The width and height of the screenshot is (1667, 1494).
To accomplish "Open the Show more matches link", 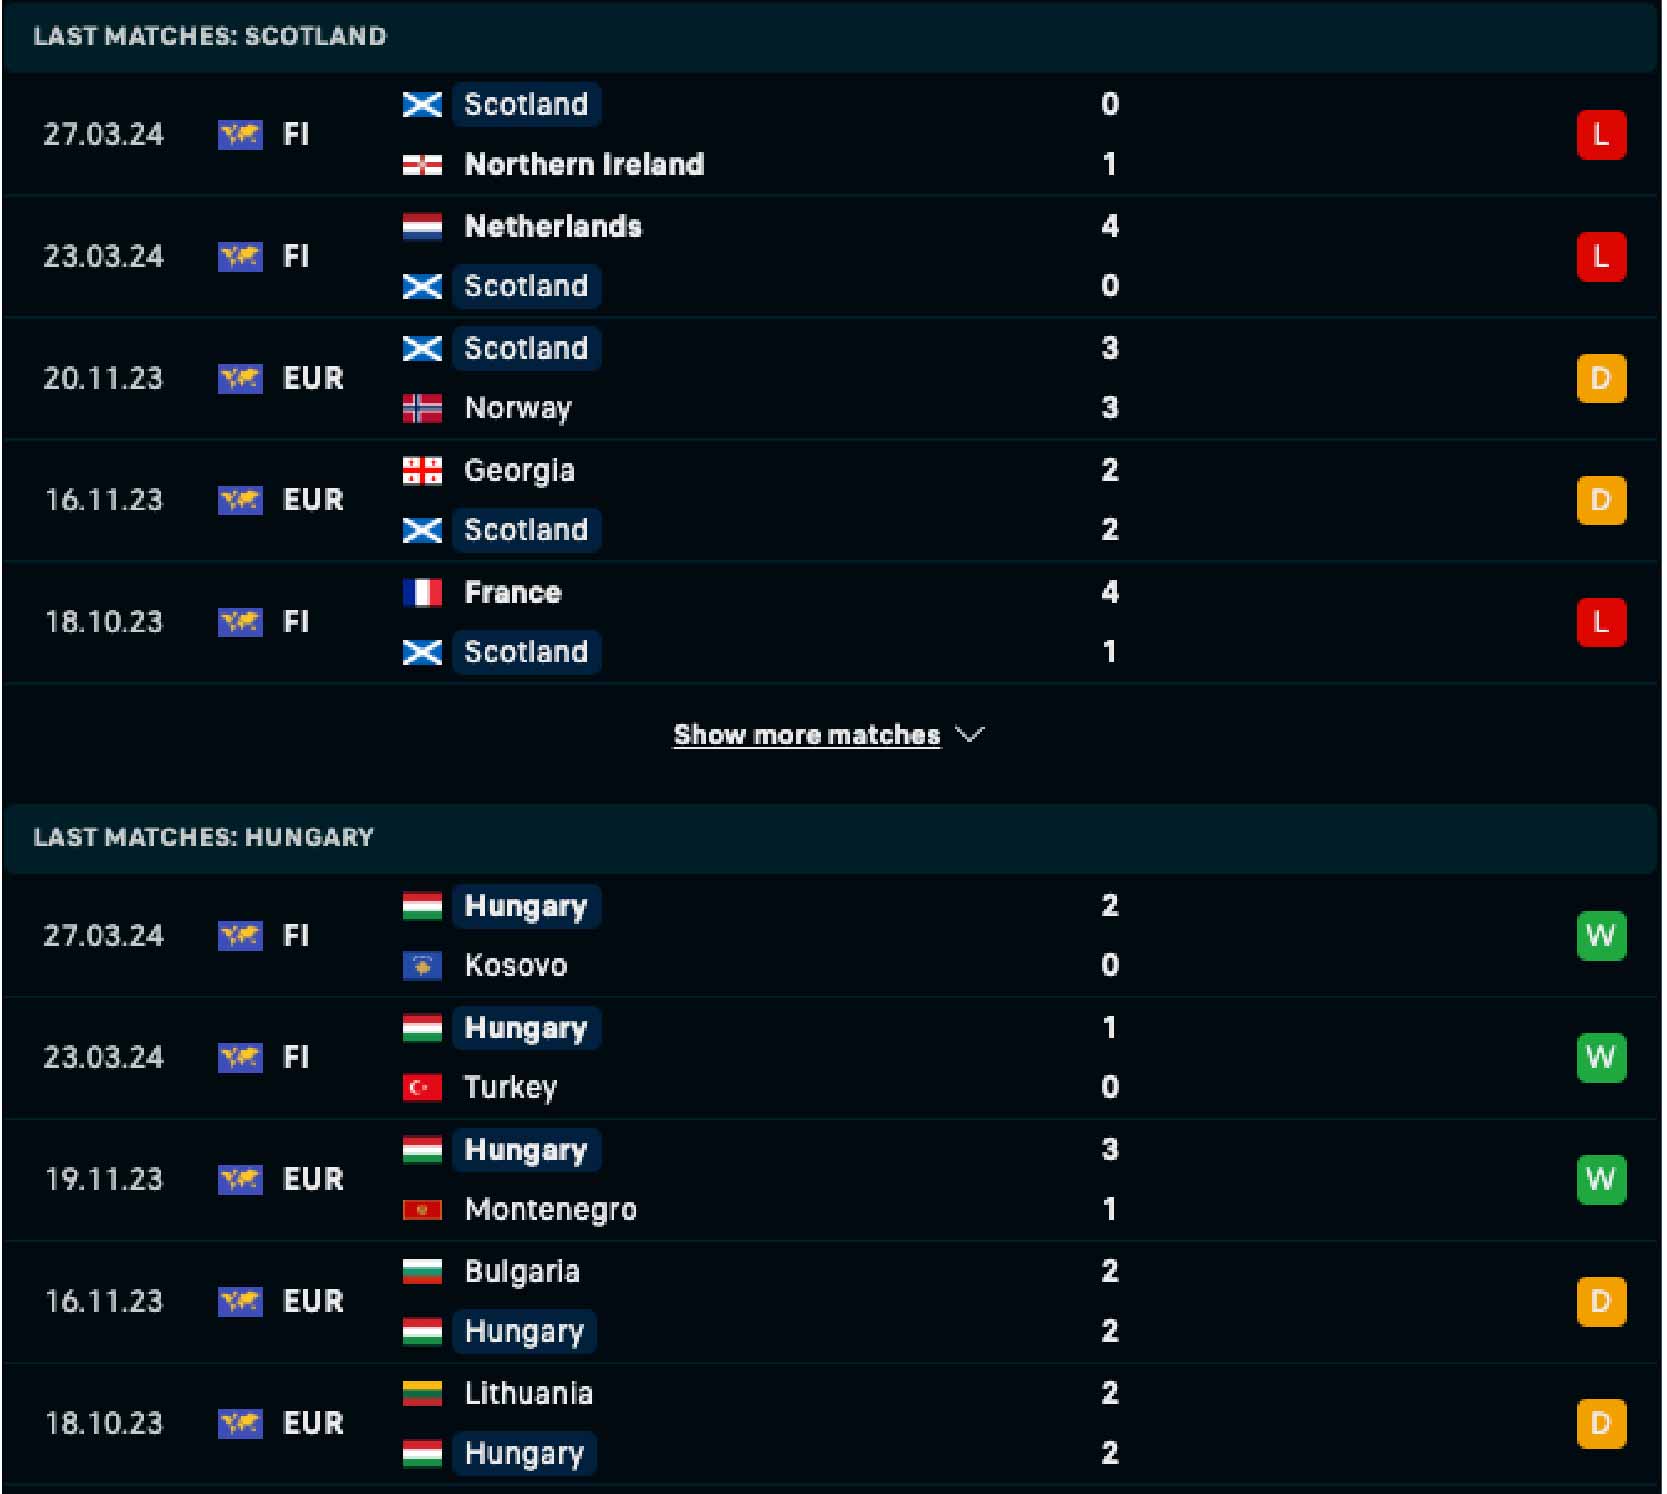I will 806,735.
